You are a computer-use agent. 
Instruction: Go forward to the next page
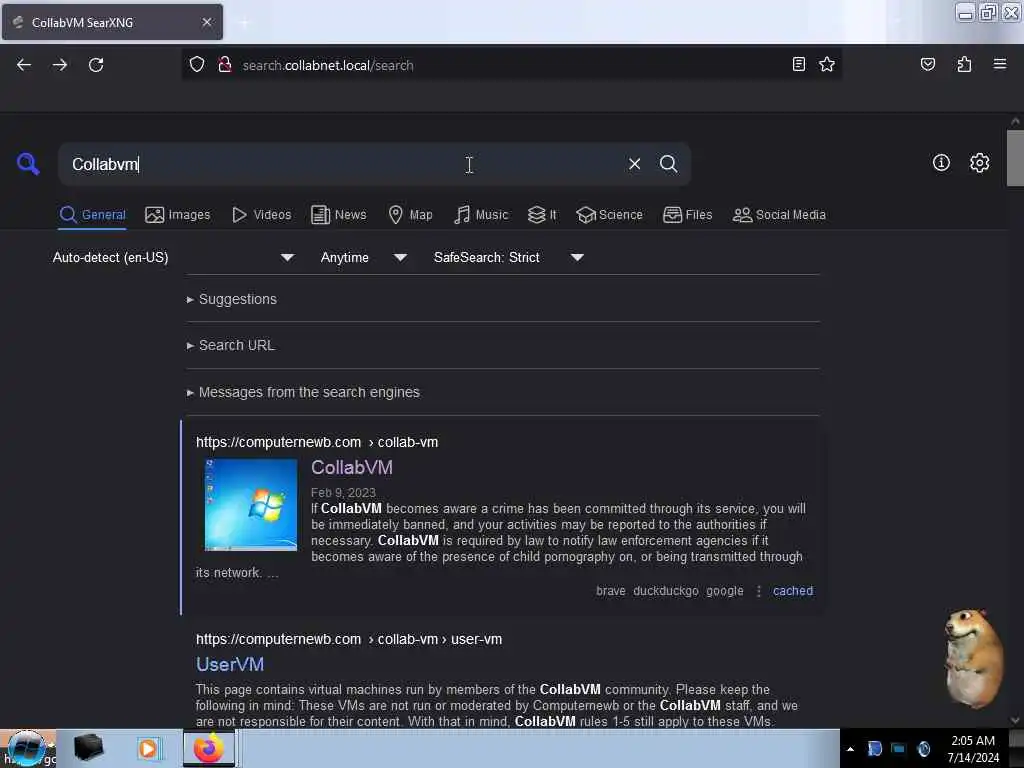[60, 65]
